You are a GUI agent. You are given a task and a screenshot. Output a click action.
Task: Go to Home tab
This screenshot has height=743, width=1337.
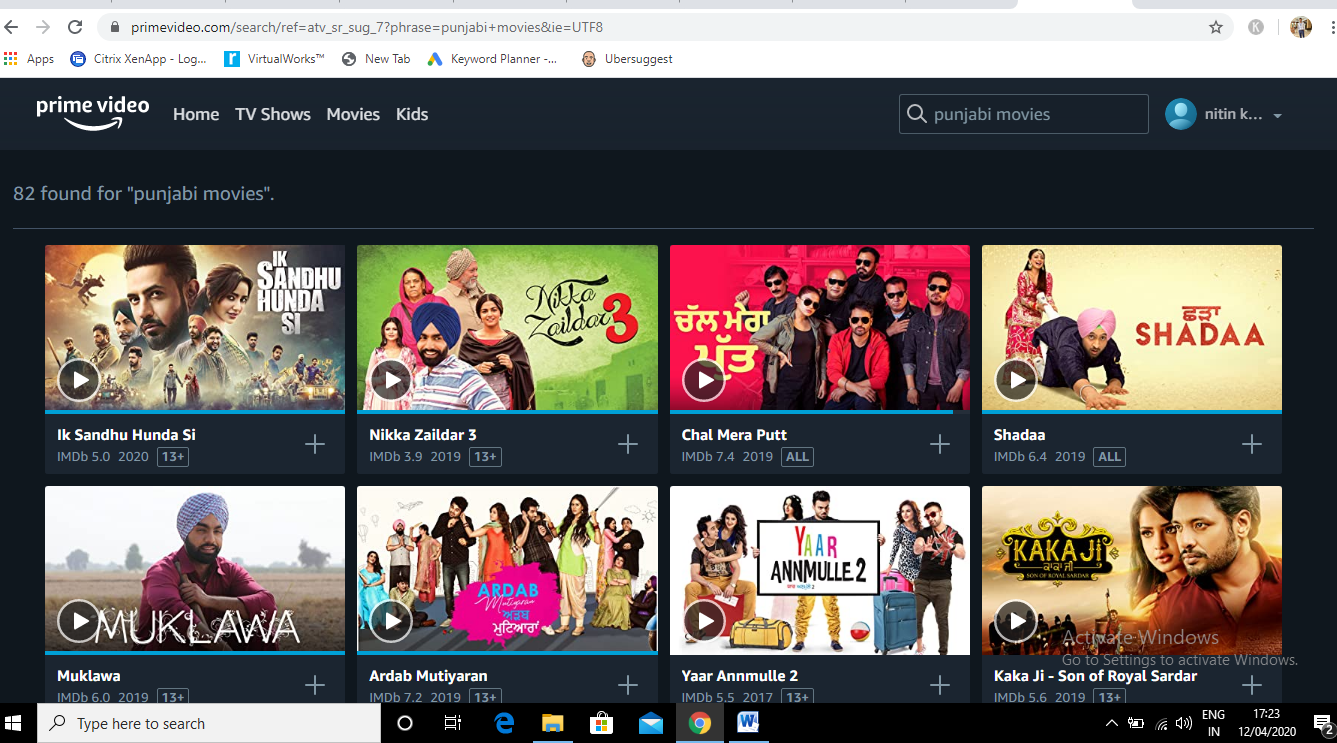point(196,114)
